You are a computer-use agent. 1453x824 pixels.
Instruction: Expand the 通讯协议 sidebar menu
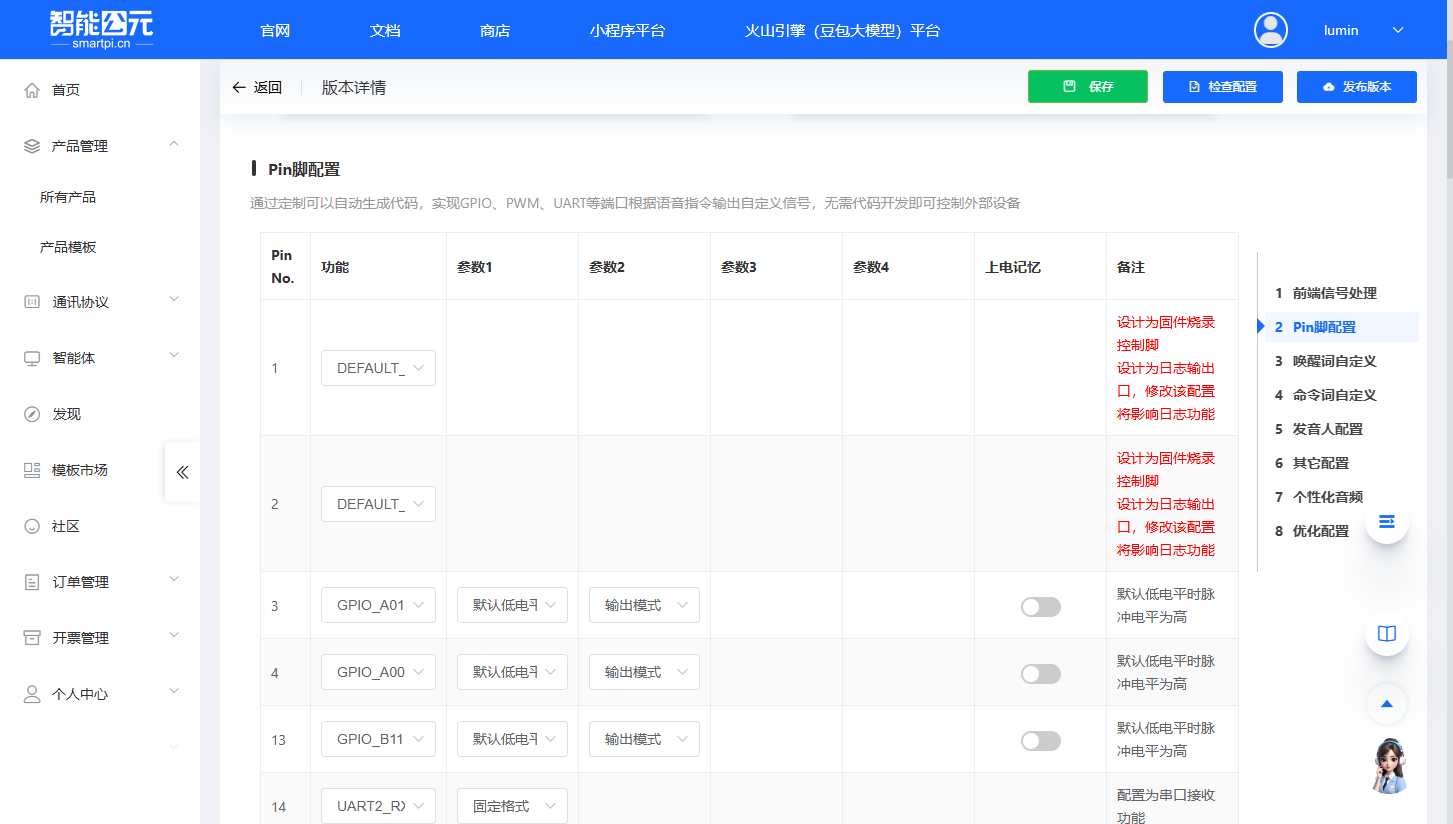pyautogui.click(x=100, y=302)
